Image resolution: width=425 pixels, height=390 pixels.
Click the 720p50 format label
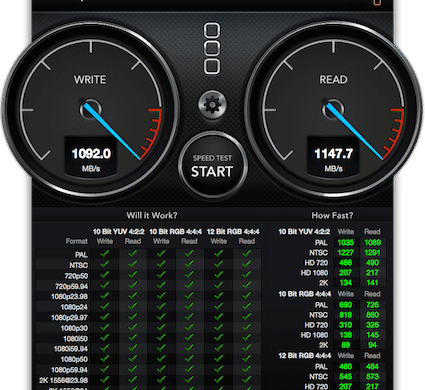point(76,276)
